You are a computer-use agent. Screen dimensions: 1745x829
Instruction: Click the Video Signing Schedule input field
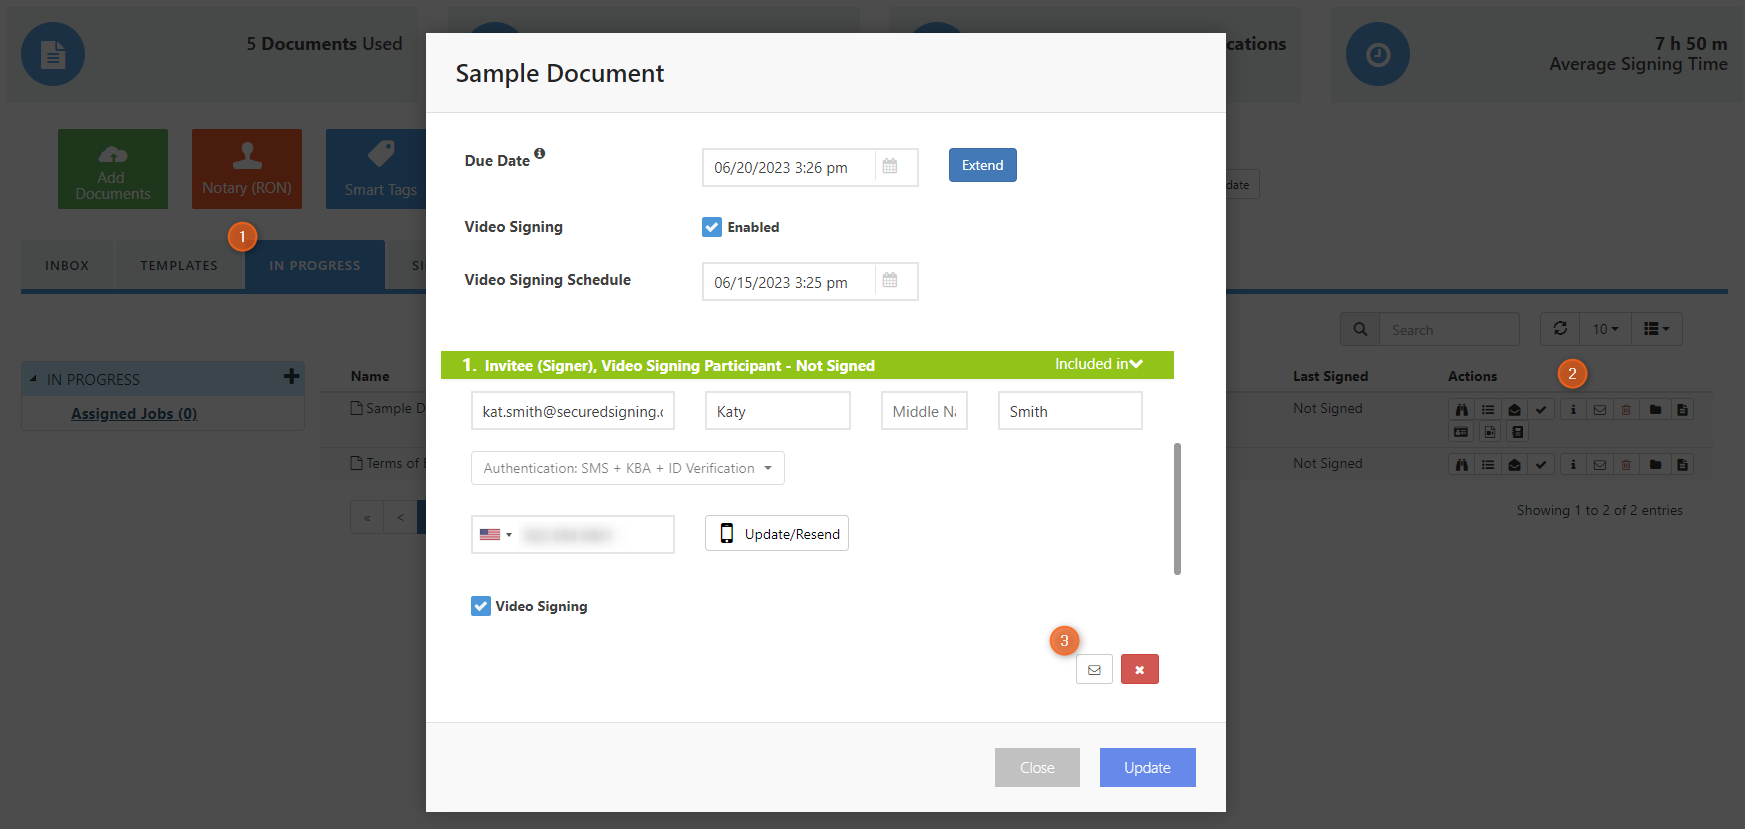point(789,282)
